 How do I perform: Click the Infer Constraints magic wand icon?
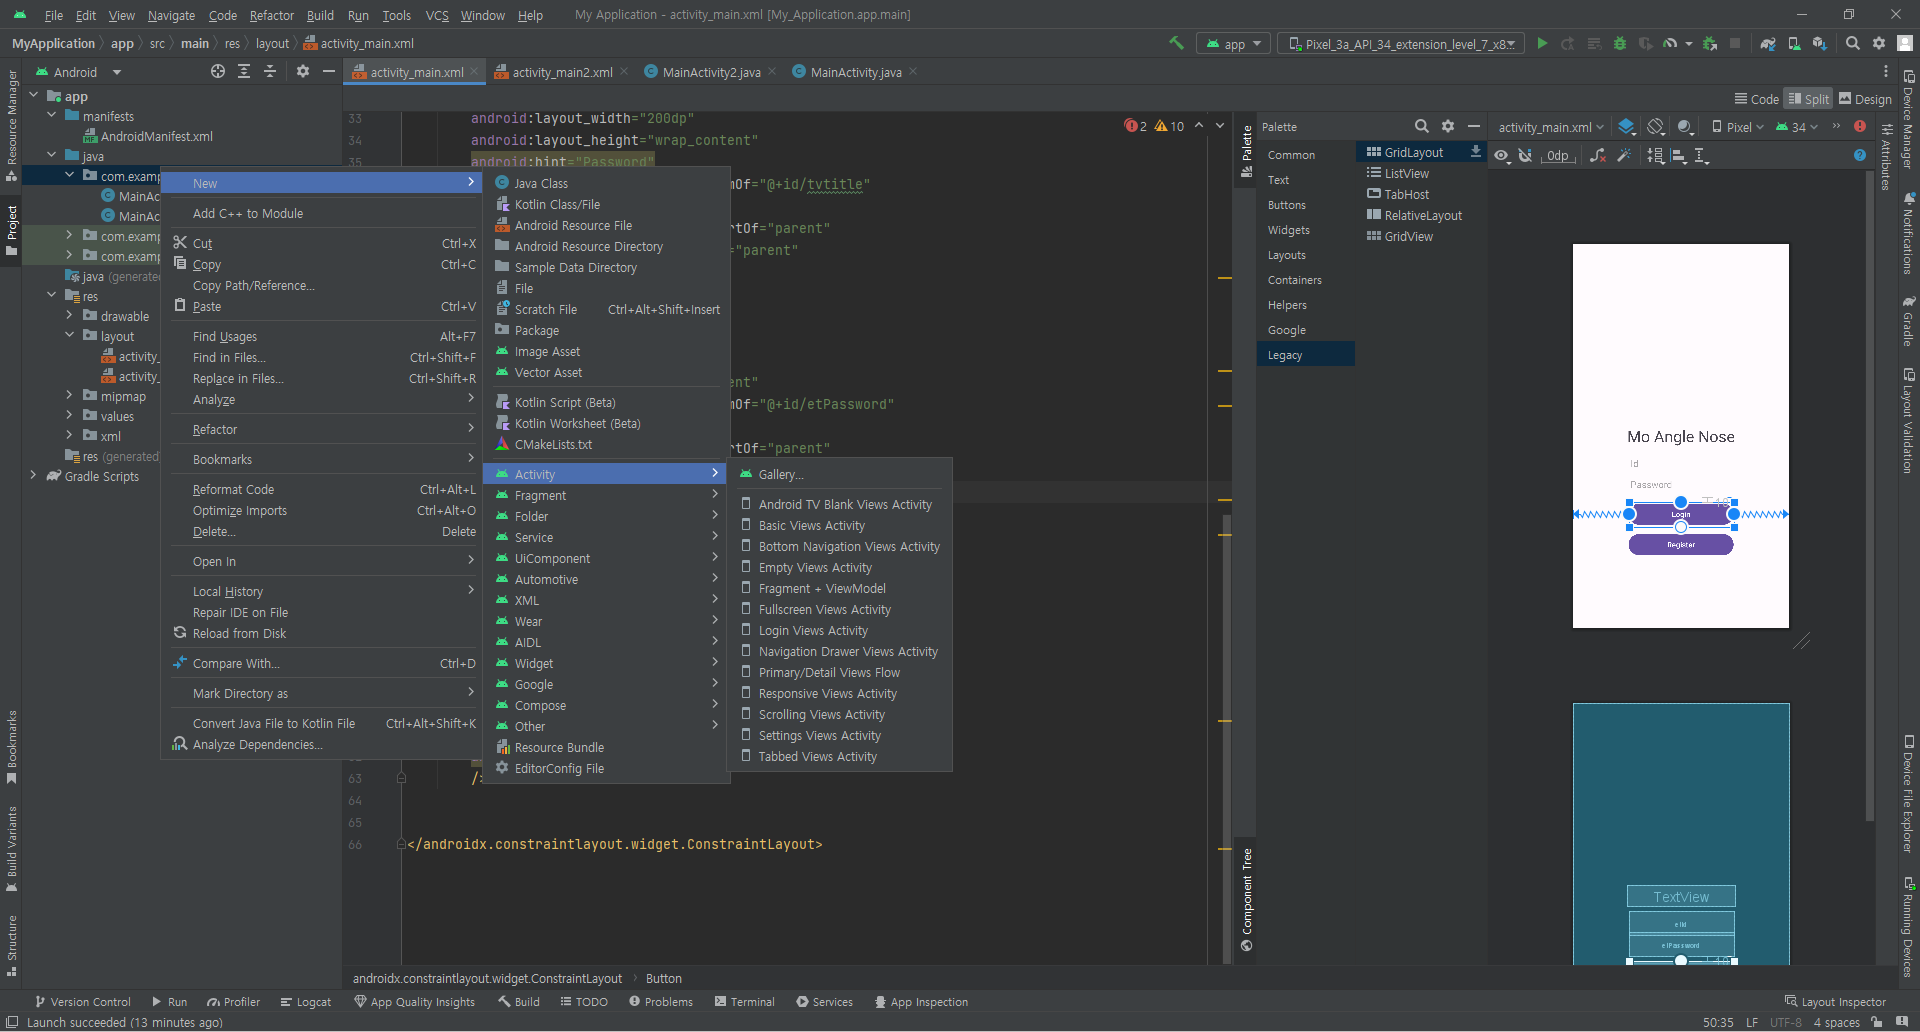pos(1624,156)
